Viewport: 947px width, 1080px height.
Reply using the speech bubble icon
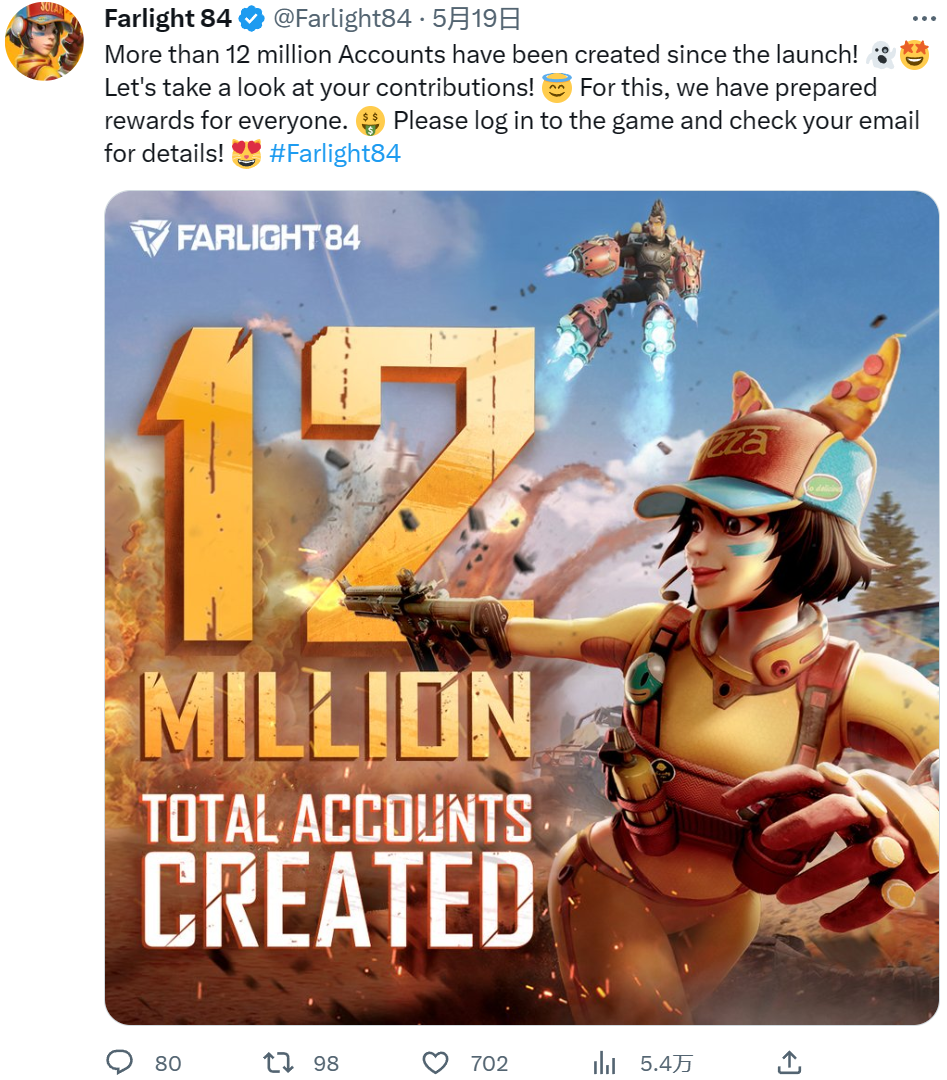[119, 1062]
